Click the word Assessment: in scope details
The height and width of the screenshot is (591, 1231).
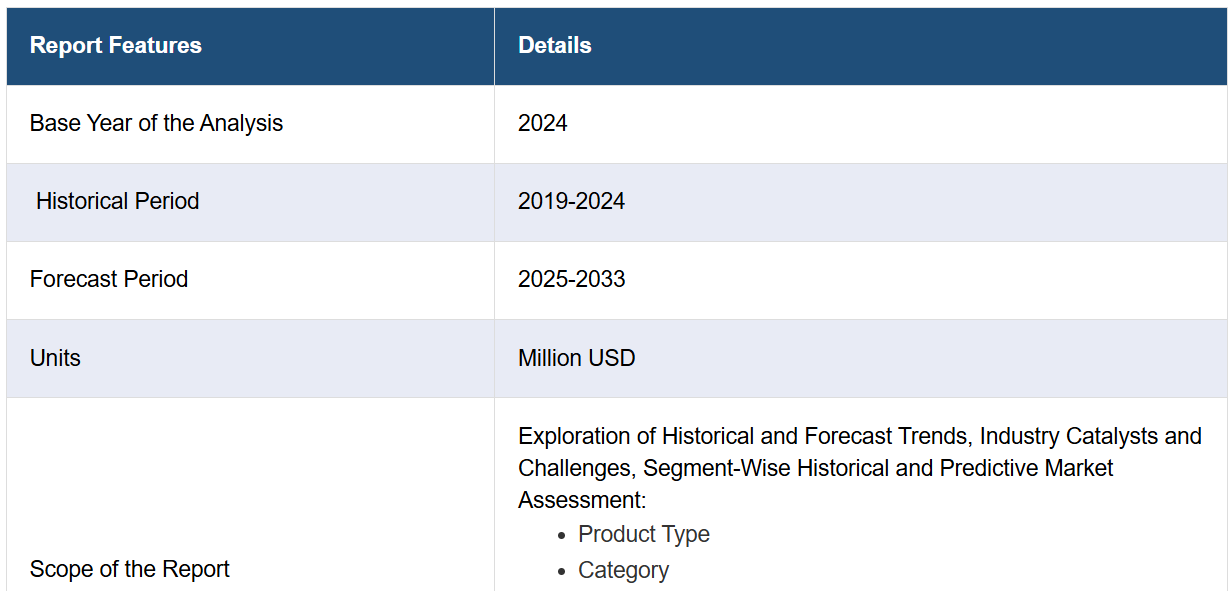[x=582, y=499]
